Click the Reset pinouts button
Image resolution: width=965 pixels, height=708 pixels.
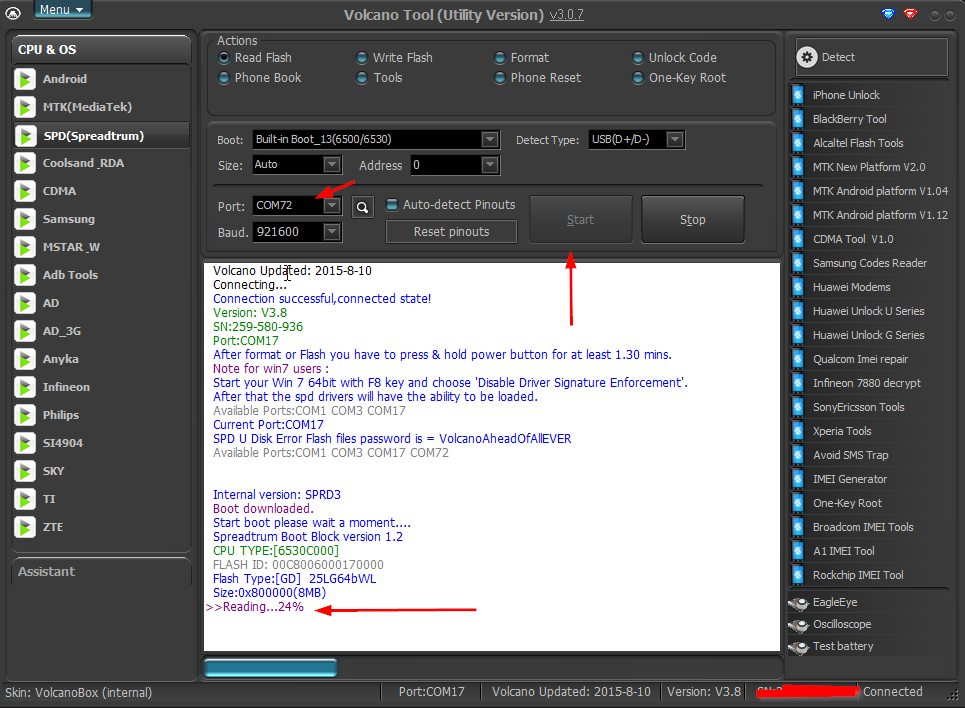tap(451, 232)
